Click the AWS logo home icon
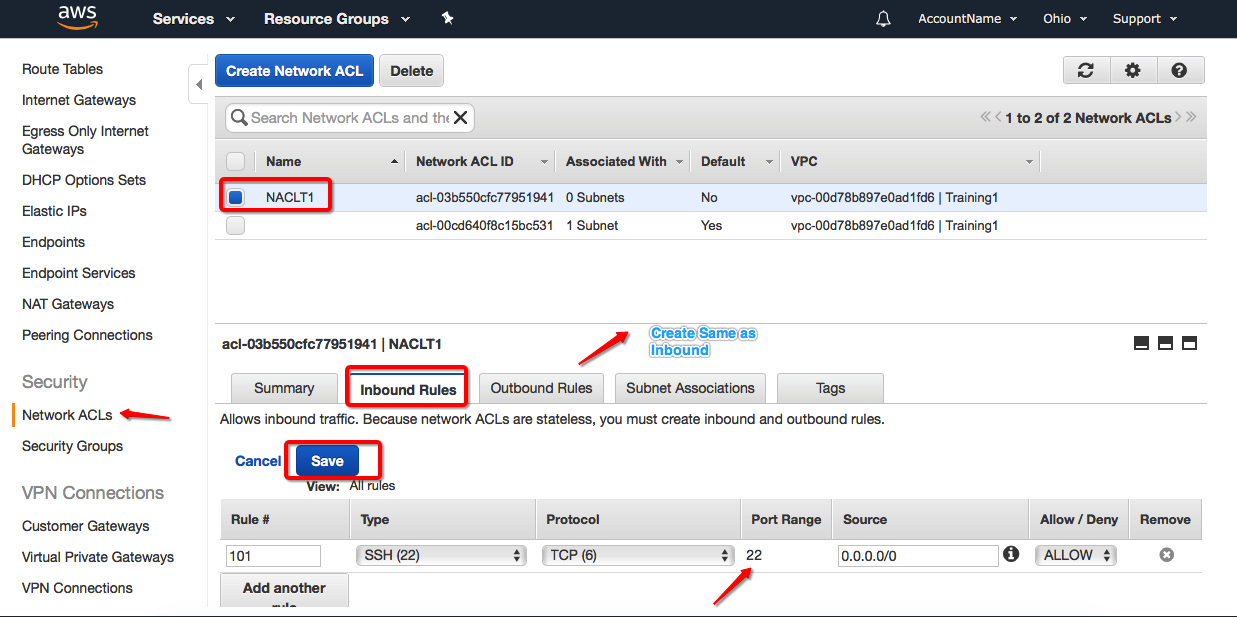This screenshot has width=1237, height=617. tap(76, 17)
